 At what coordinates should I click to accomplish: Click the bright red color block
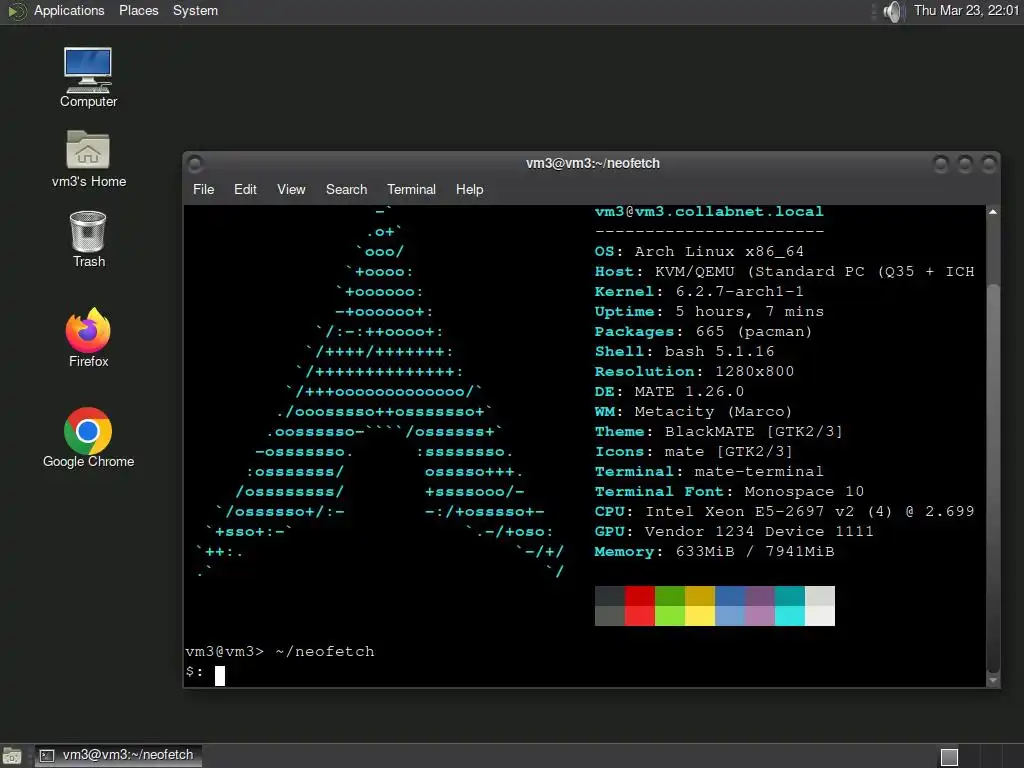(x=640, y=616)
